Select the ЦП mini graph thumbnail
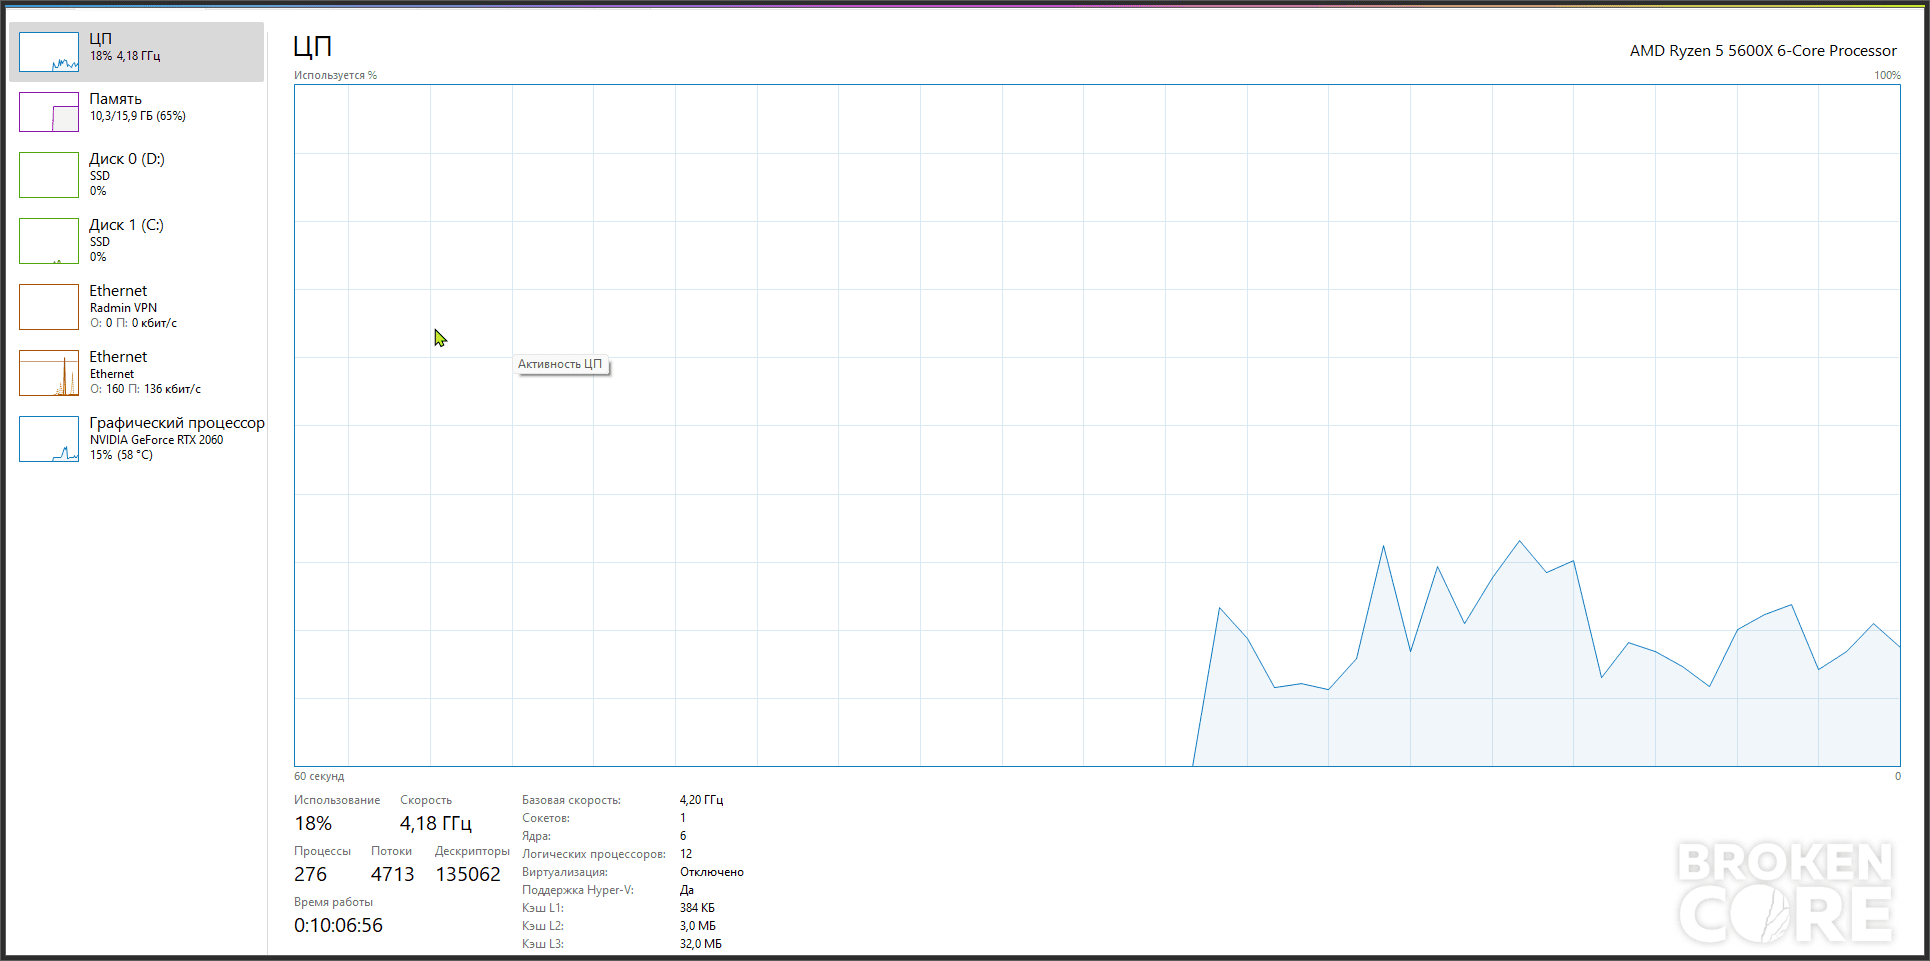1930x961 pixels. [x=49, y=52]
